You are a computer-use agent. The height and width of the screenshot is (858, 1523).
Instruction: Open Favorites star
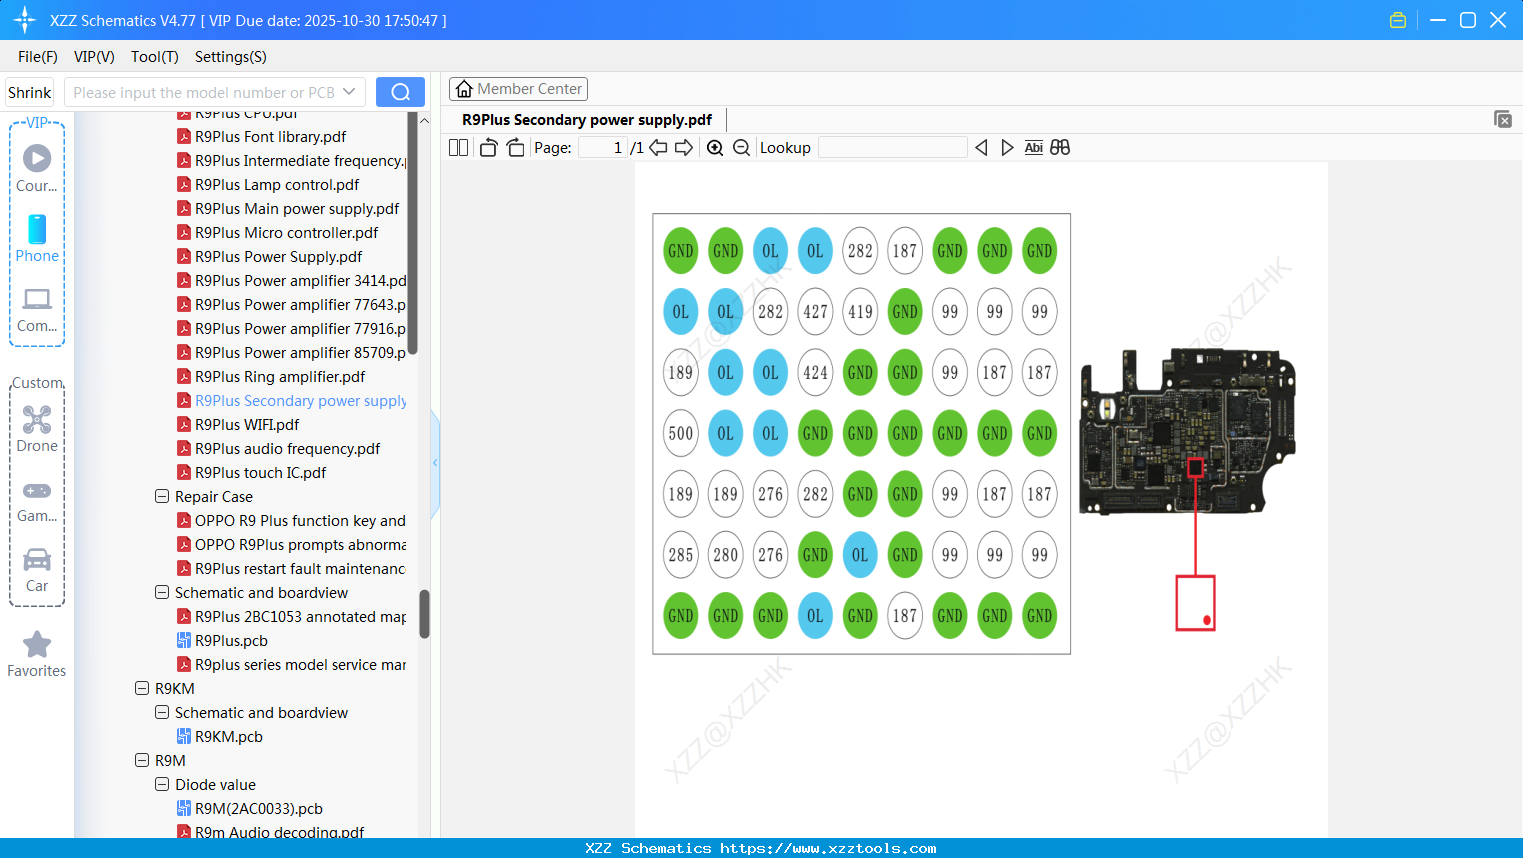point(37,654)
